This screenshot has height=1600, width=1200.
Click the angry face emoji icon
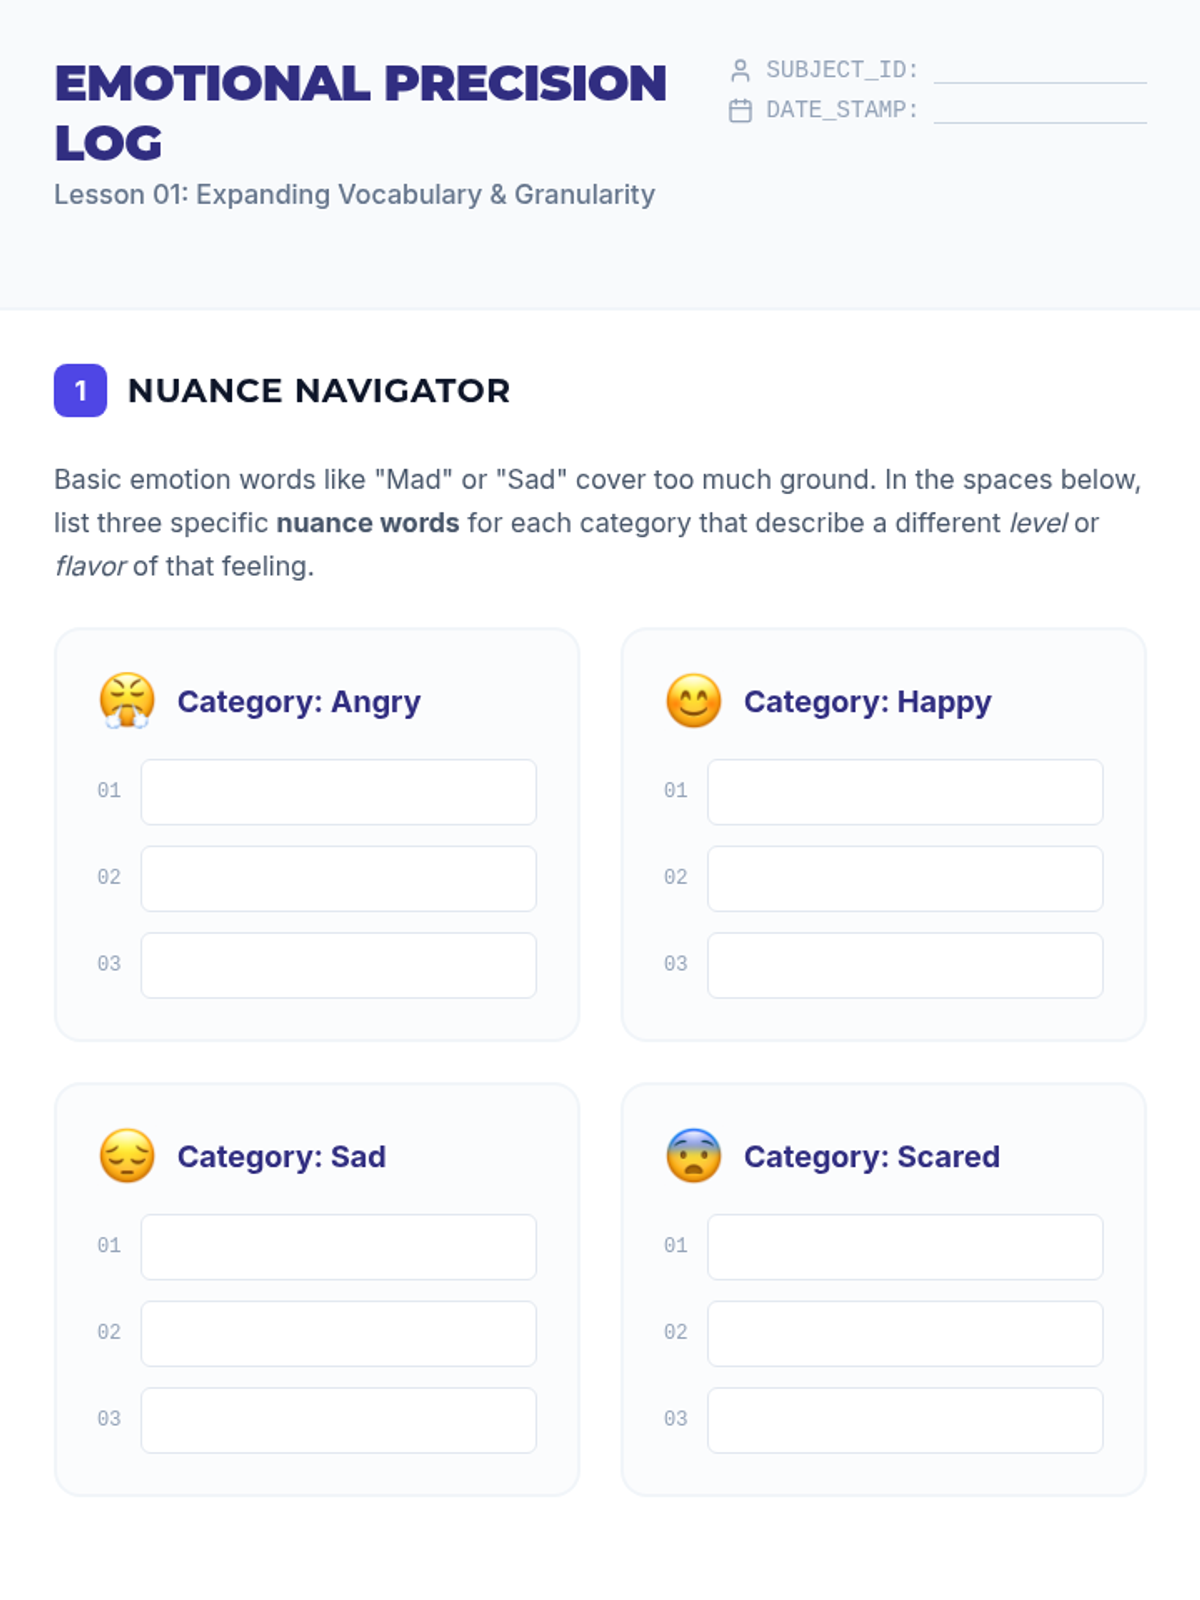[x=127, y=701]
